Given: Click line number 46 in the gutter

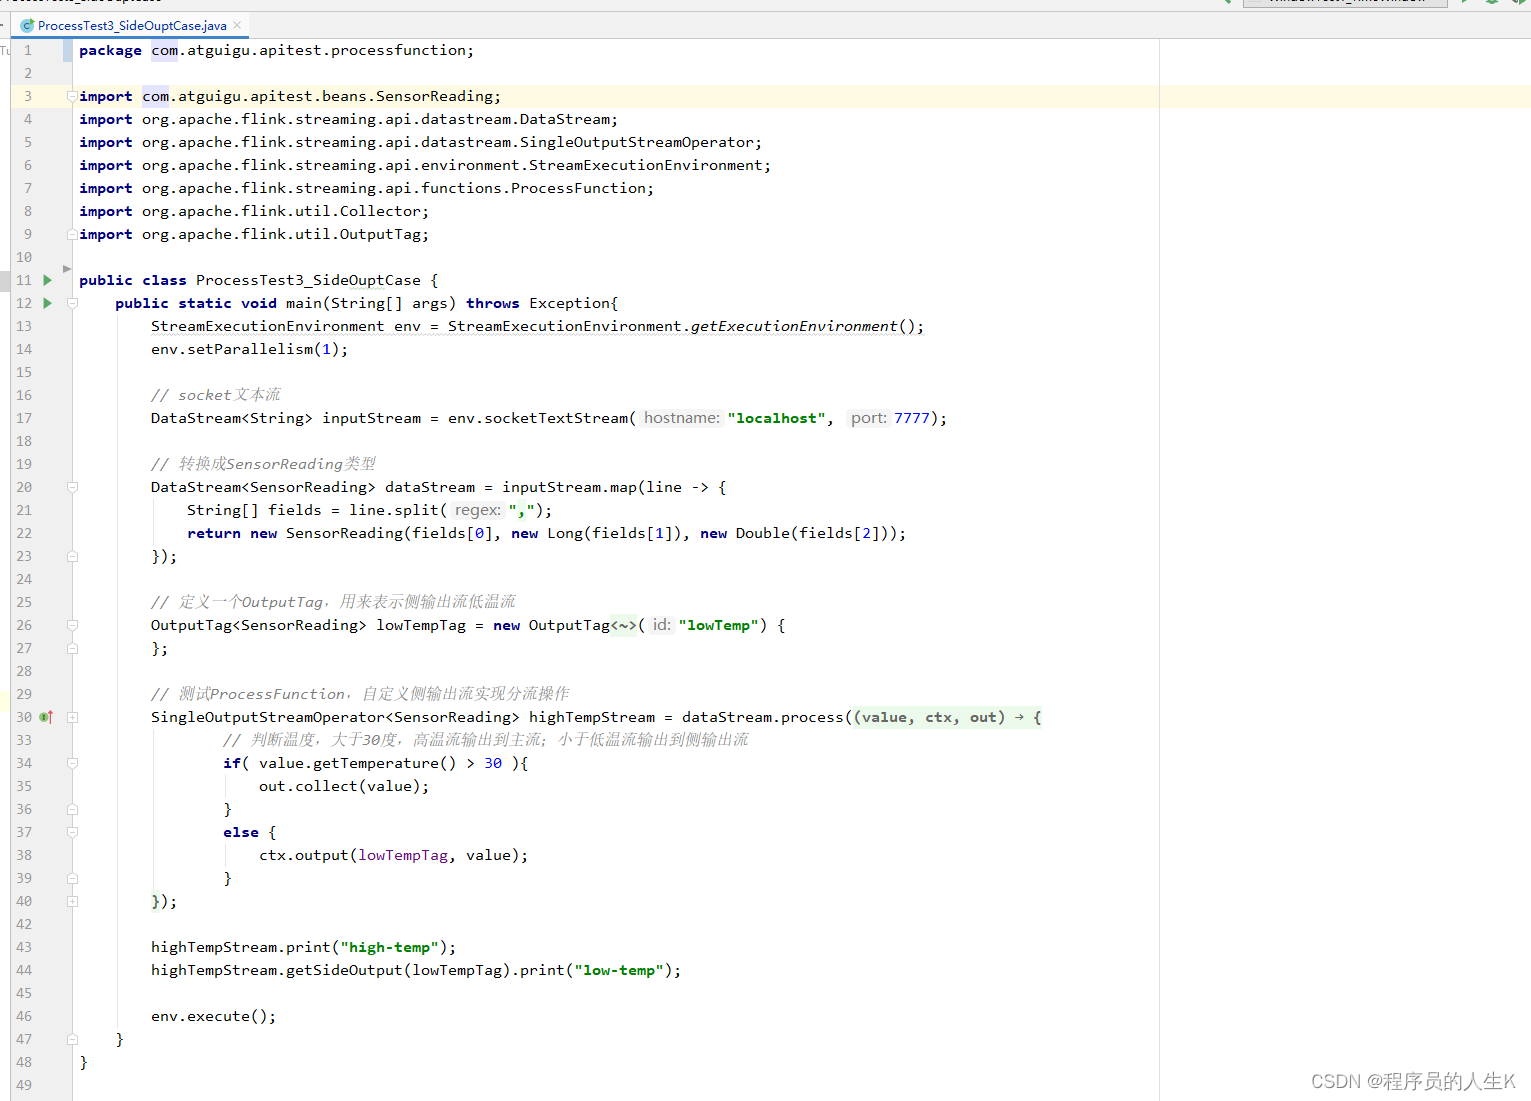Looking at the screenshot, I should (x=24, y=1016).
